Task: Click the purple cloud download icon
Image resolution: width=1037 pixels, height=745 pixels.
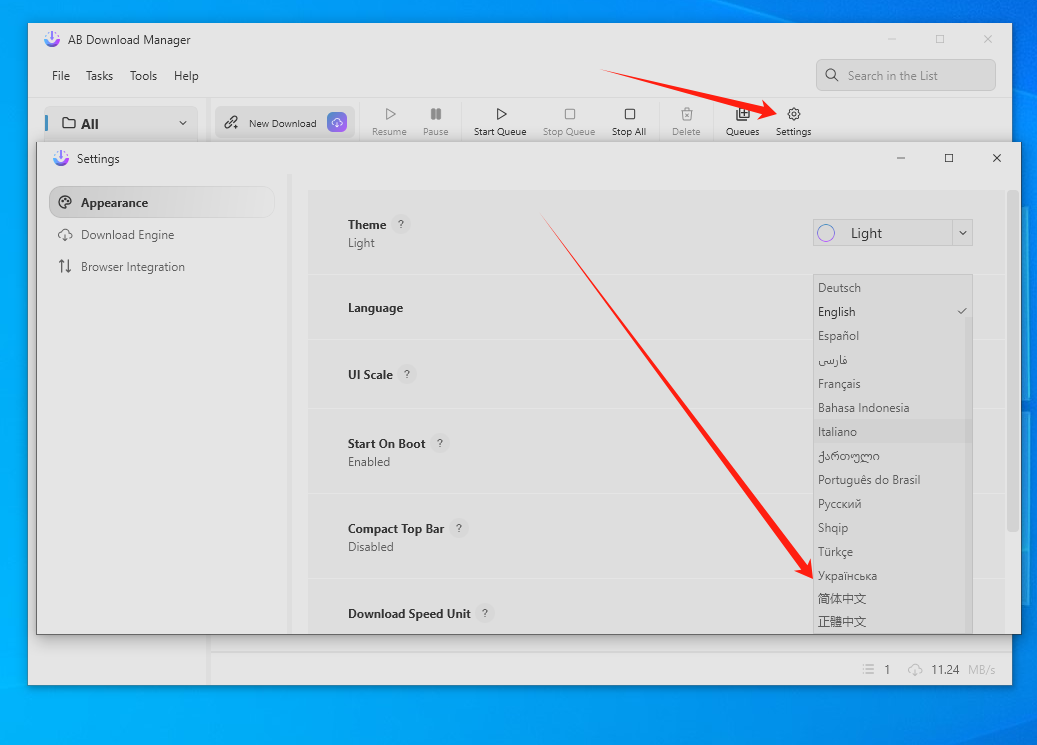Action: pyautogui.click(x=337, y=122)
